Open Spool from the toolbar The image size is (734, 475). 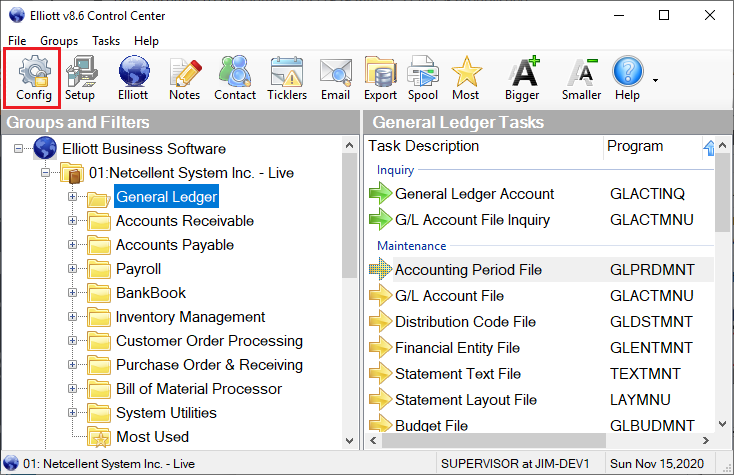423,78
